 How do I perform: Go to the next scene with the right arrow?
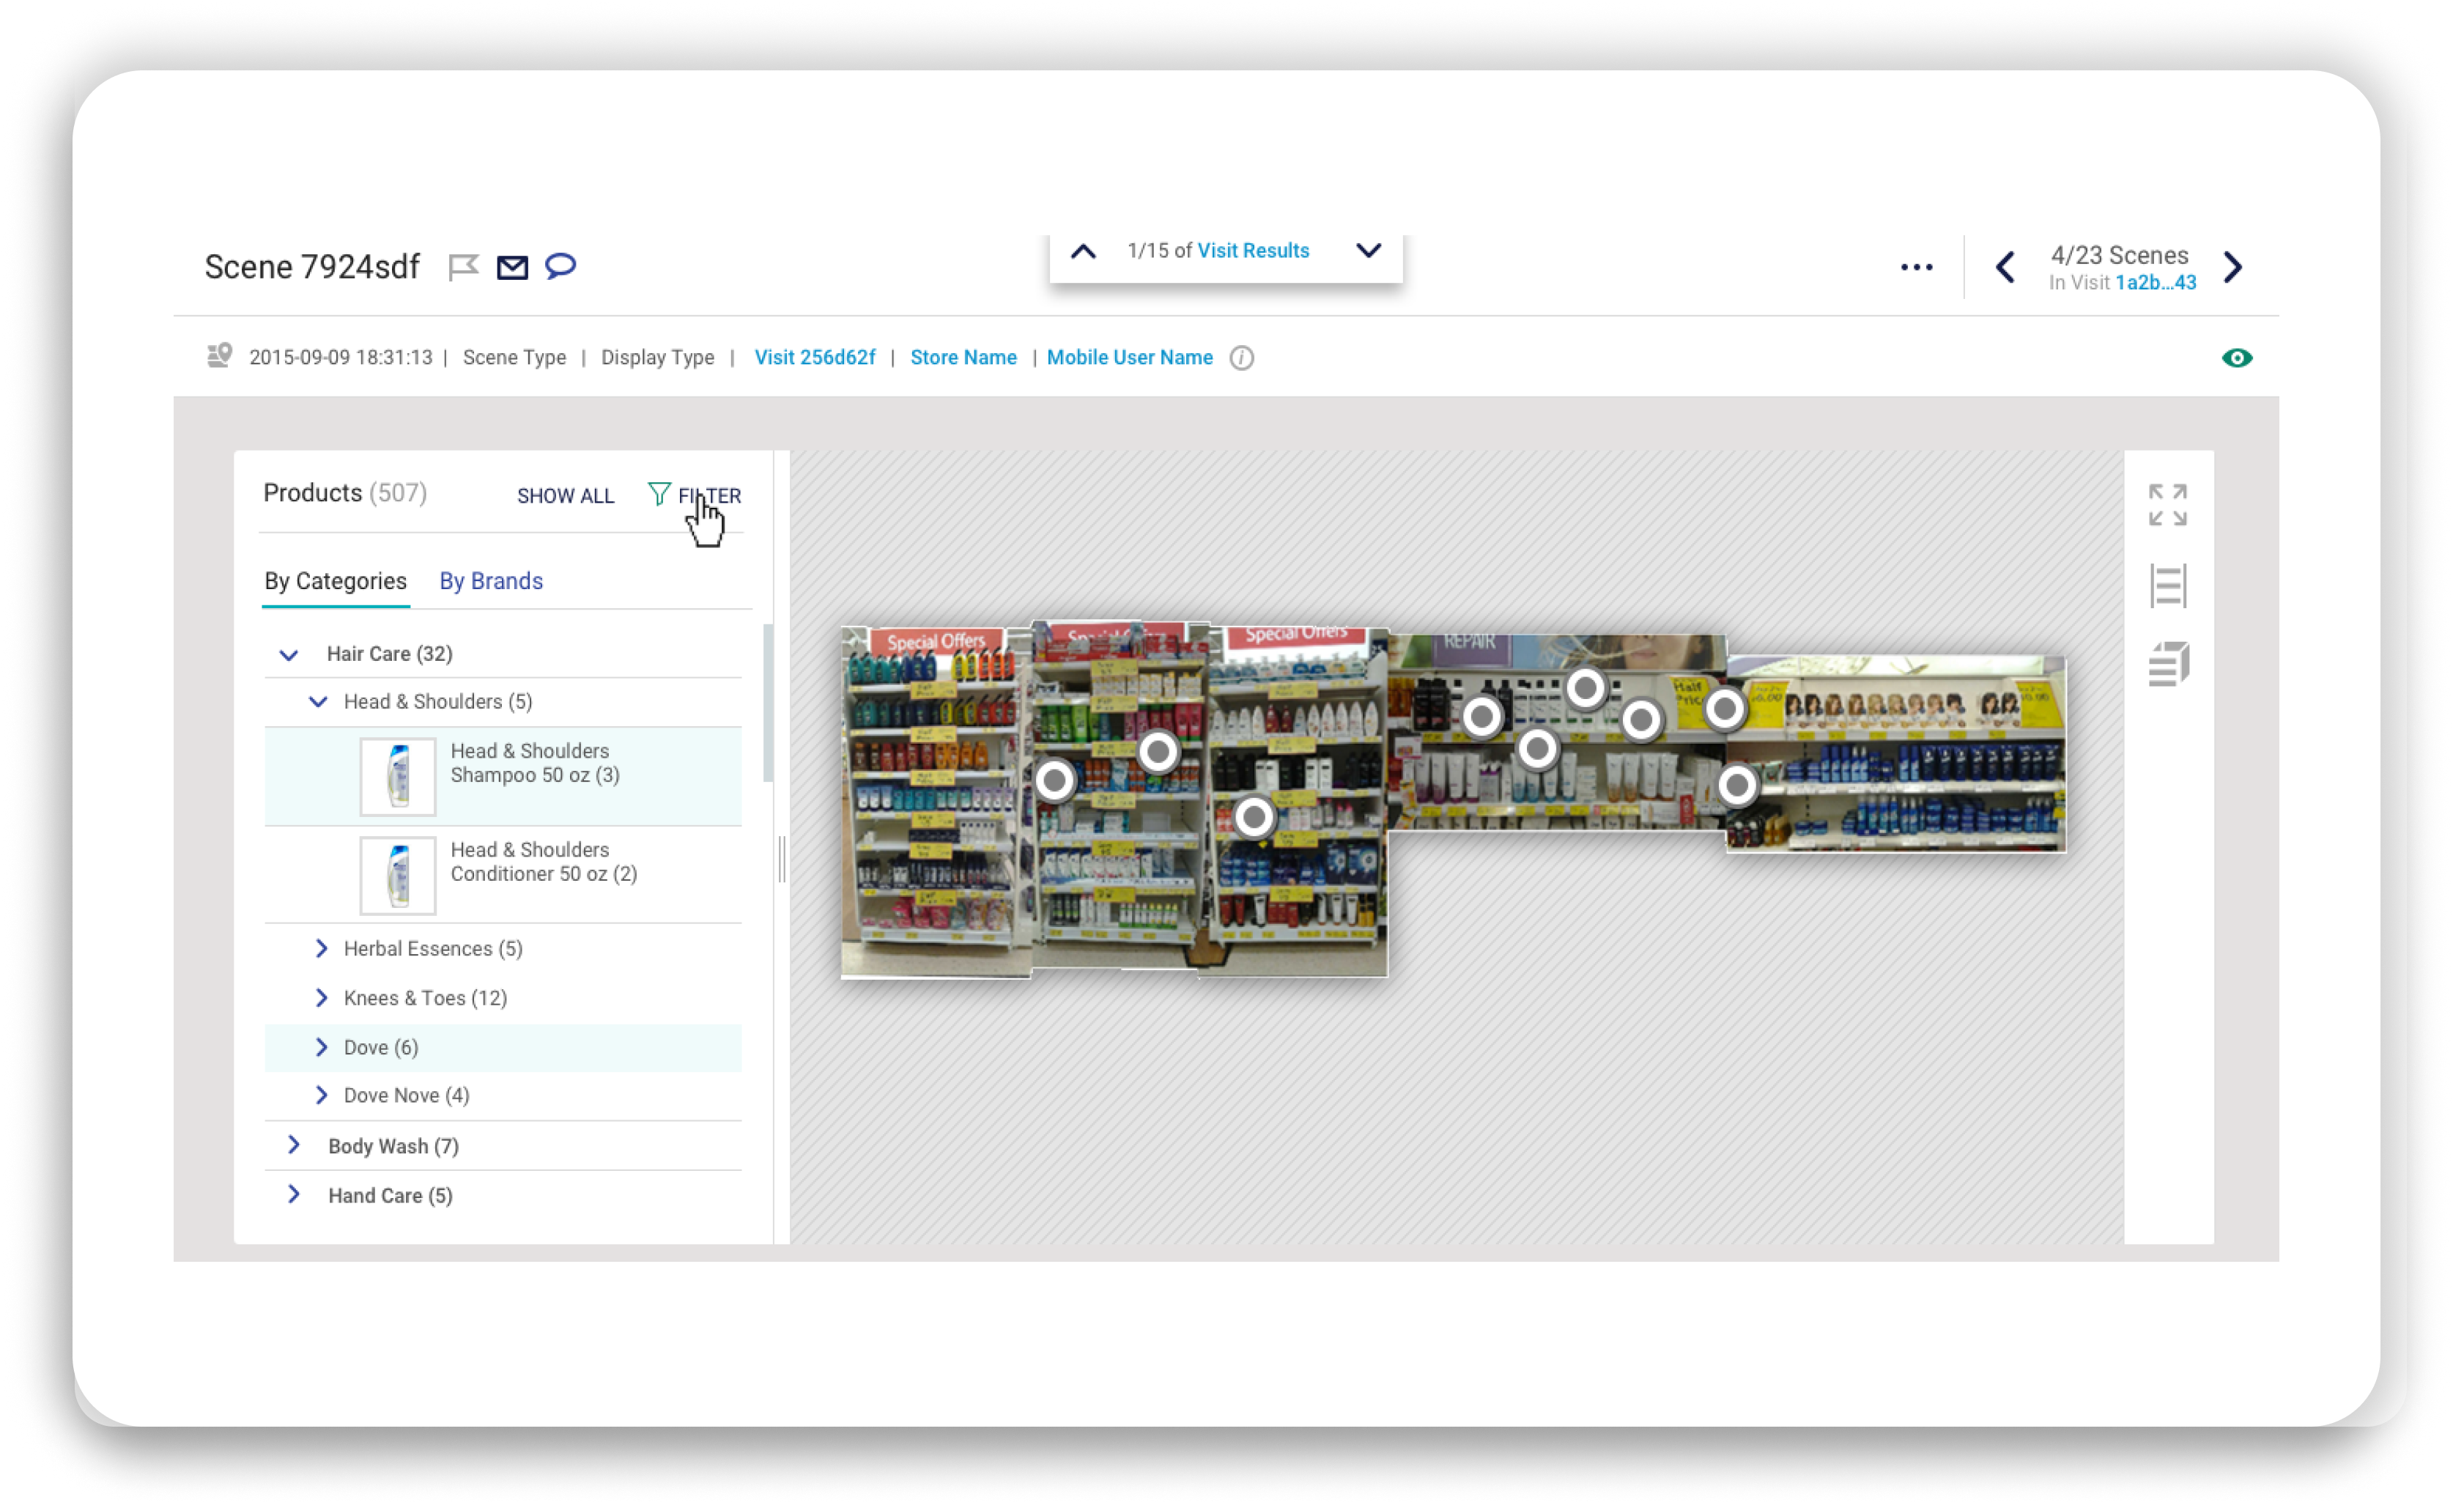point(2233,267)
